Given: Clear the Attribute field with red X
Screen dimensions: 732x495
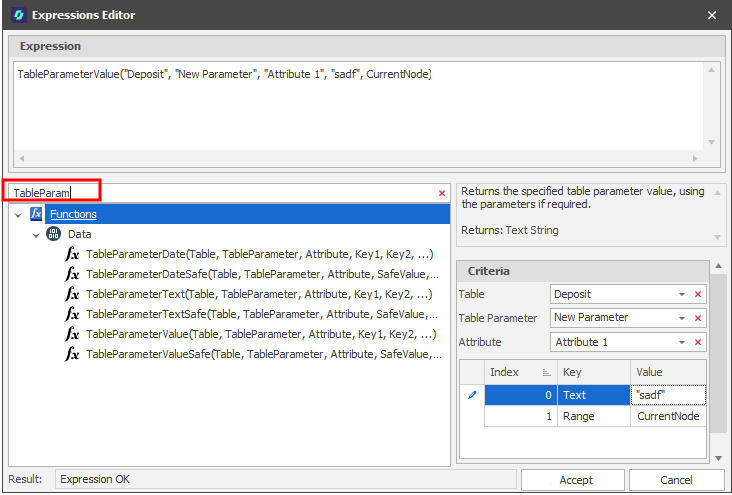Looking at the screenshot, I should pos(698,342).
